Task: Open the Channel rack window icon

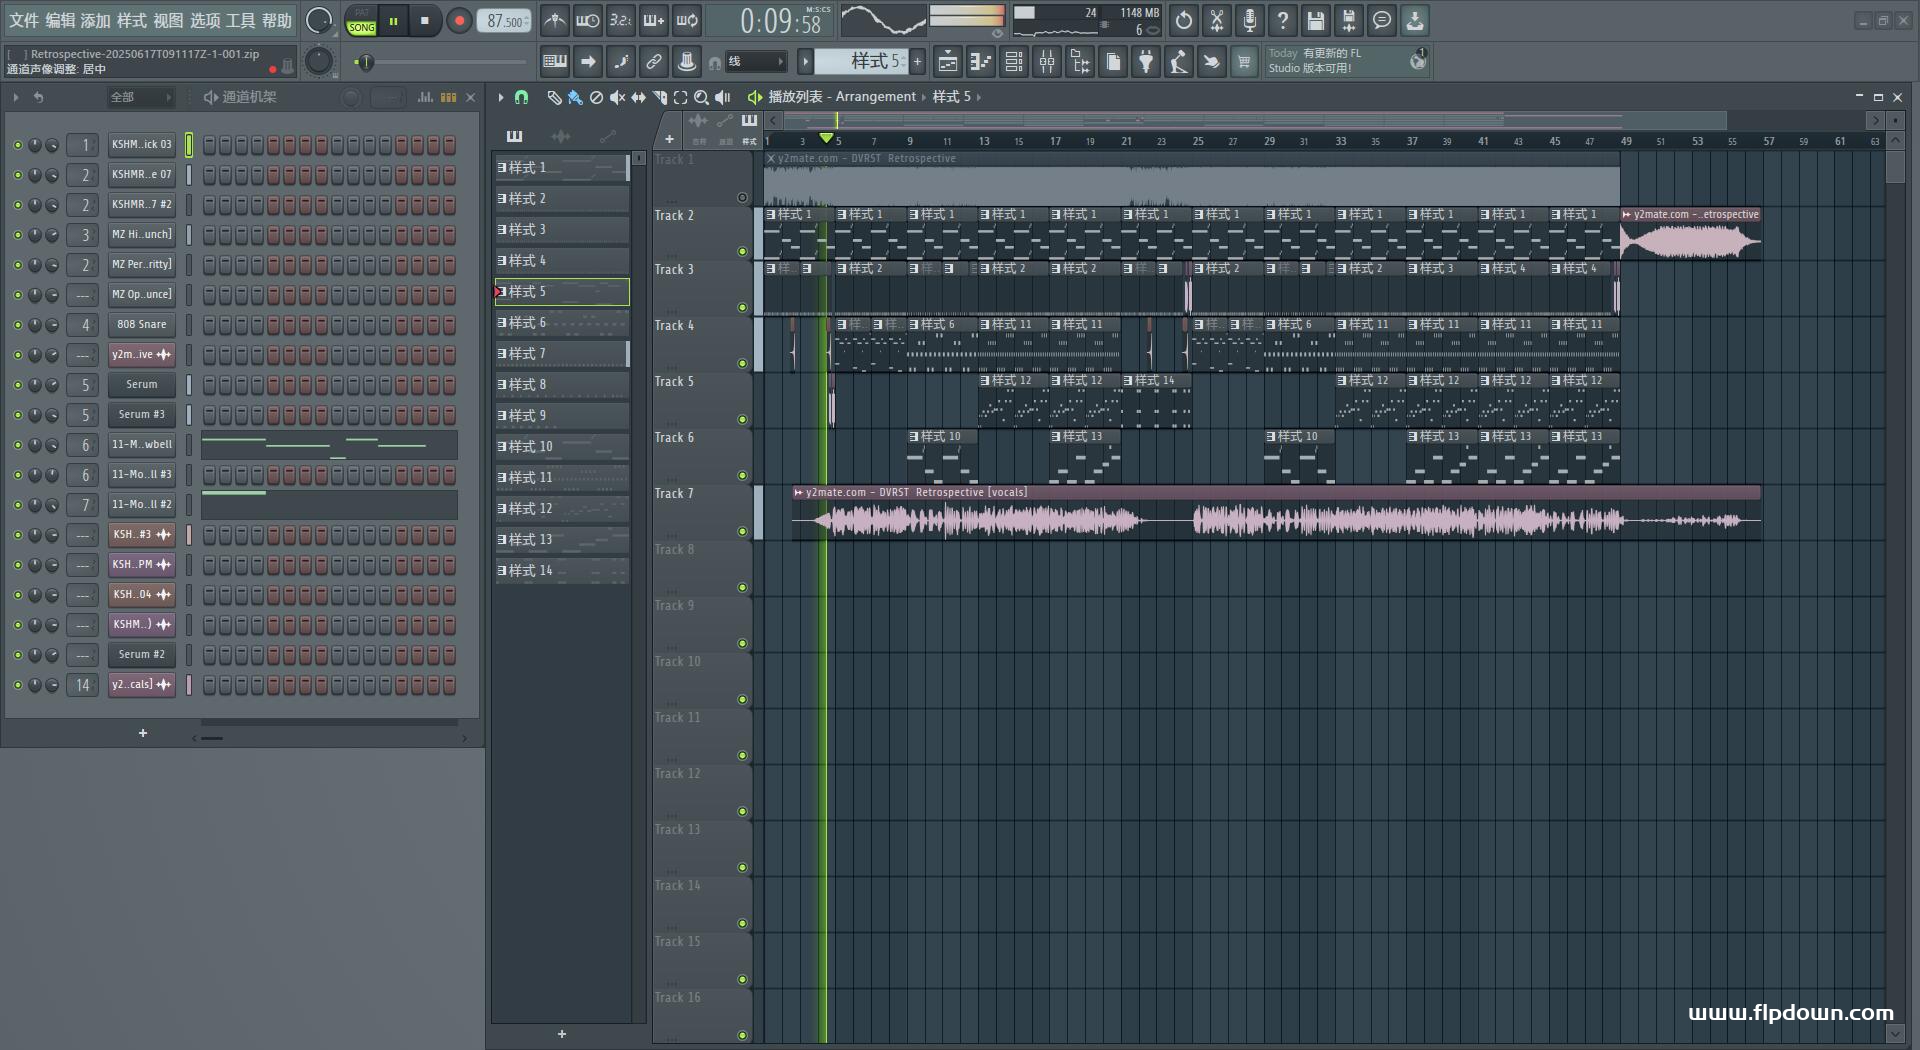Action: (1014, 62)
